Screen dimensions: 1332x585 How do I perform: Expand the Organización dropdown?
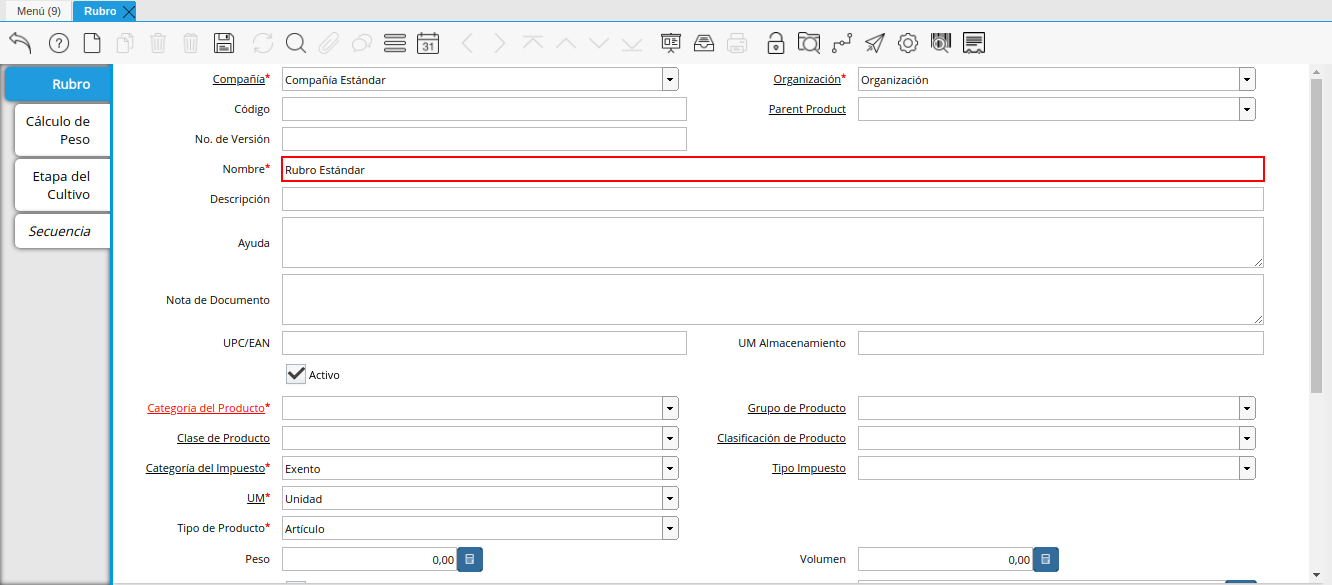pos(1247,80)
